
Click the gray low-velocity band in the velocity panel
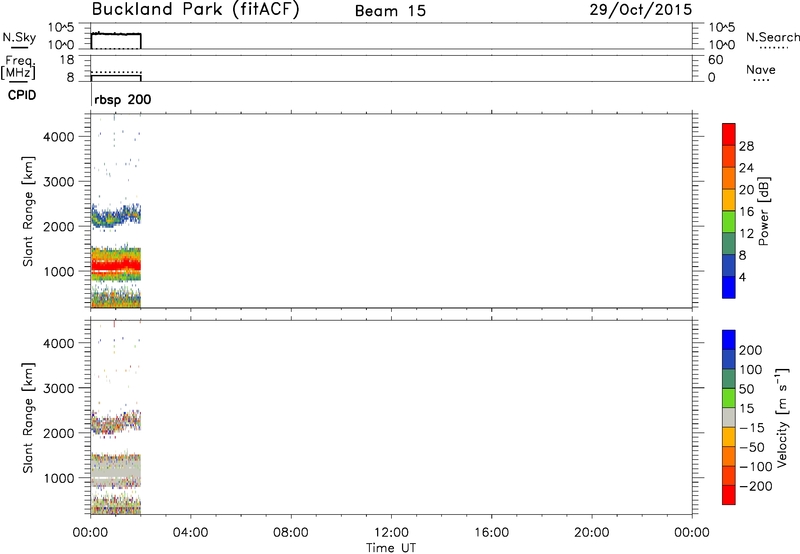(116, 470)
